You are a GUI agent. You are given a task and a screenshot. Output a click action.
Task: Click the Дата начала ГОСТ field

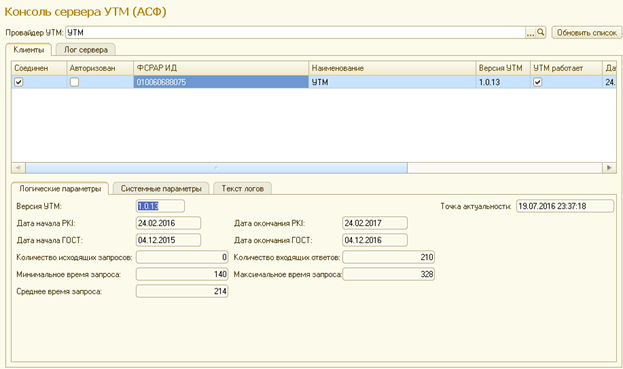(x=168, y=240)
